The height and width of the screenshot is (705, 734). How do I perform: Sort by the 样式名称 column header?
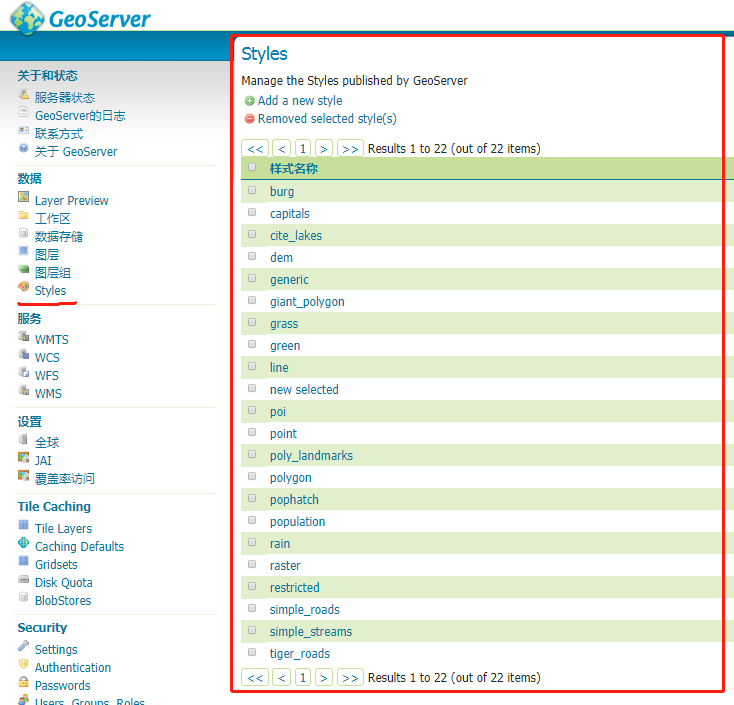(x=294, y=169)
